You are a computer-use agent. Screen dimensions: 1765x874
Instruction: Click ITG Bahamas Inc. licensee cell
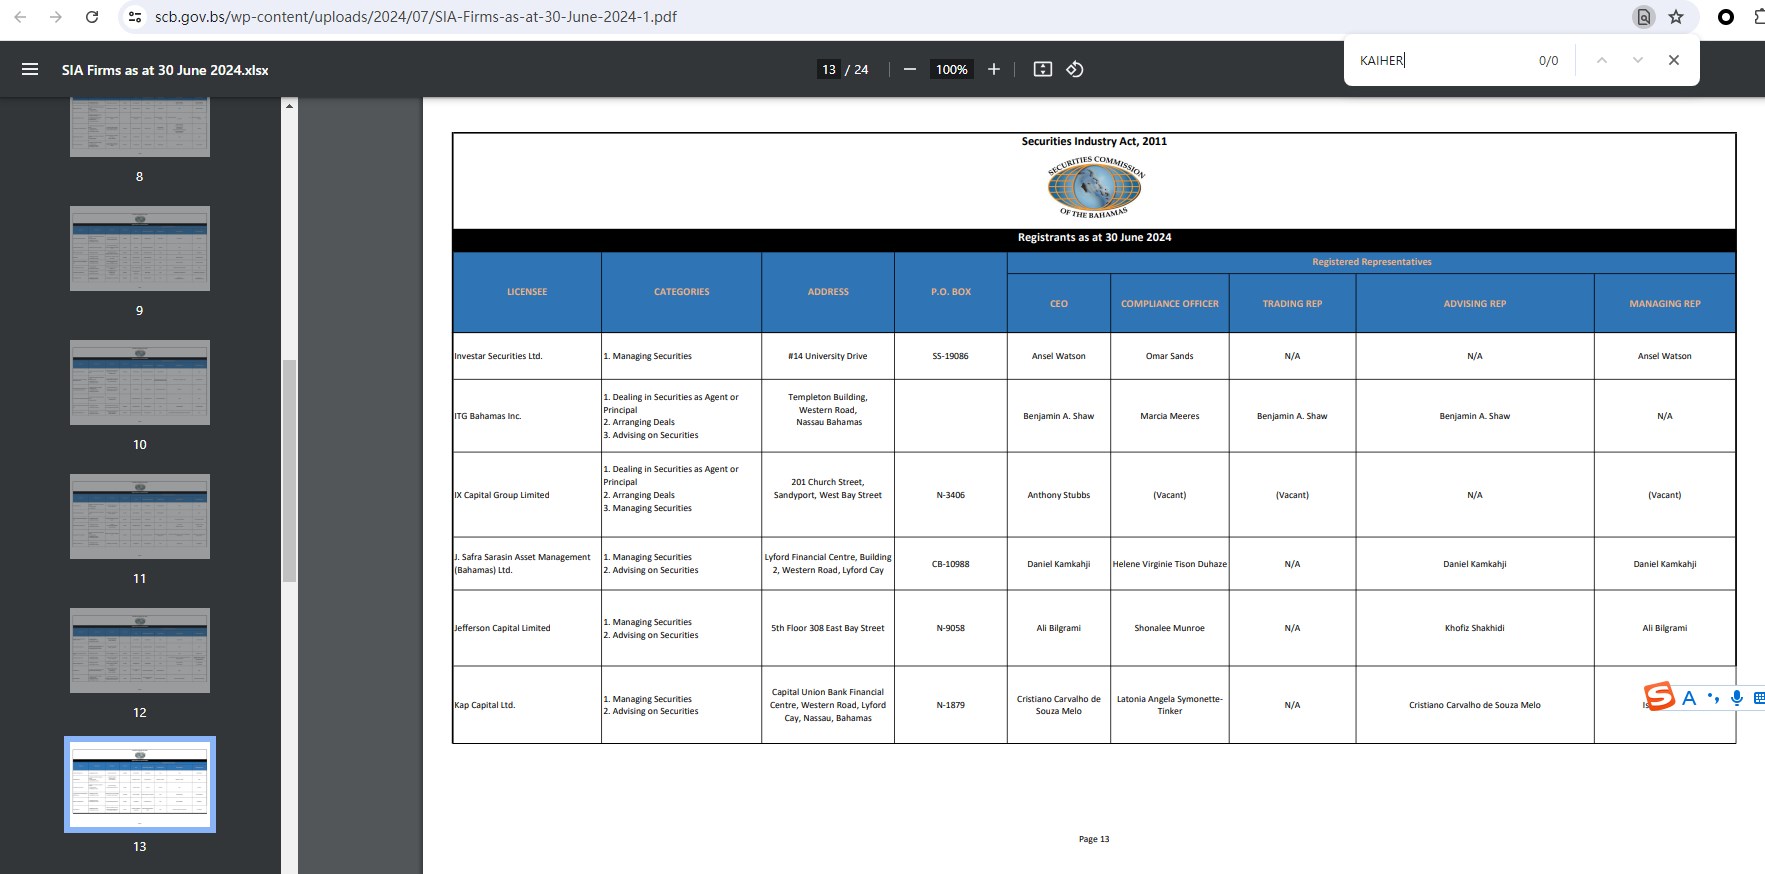pyautogui.click(x=527, y=416)
